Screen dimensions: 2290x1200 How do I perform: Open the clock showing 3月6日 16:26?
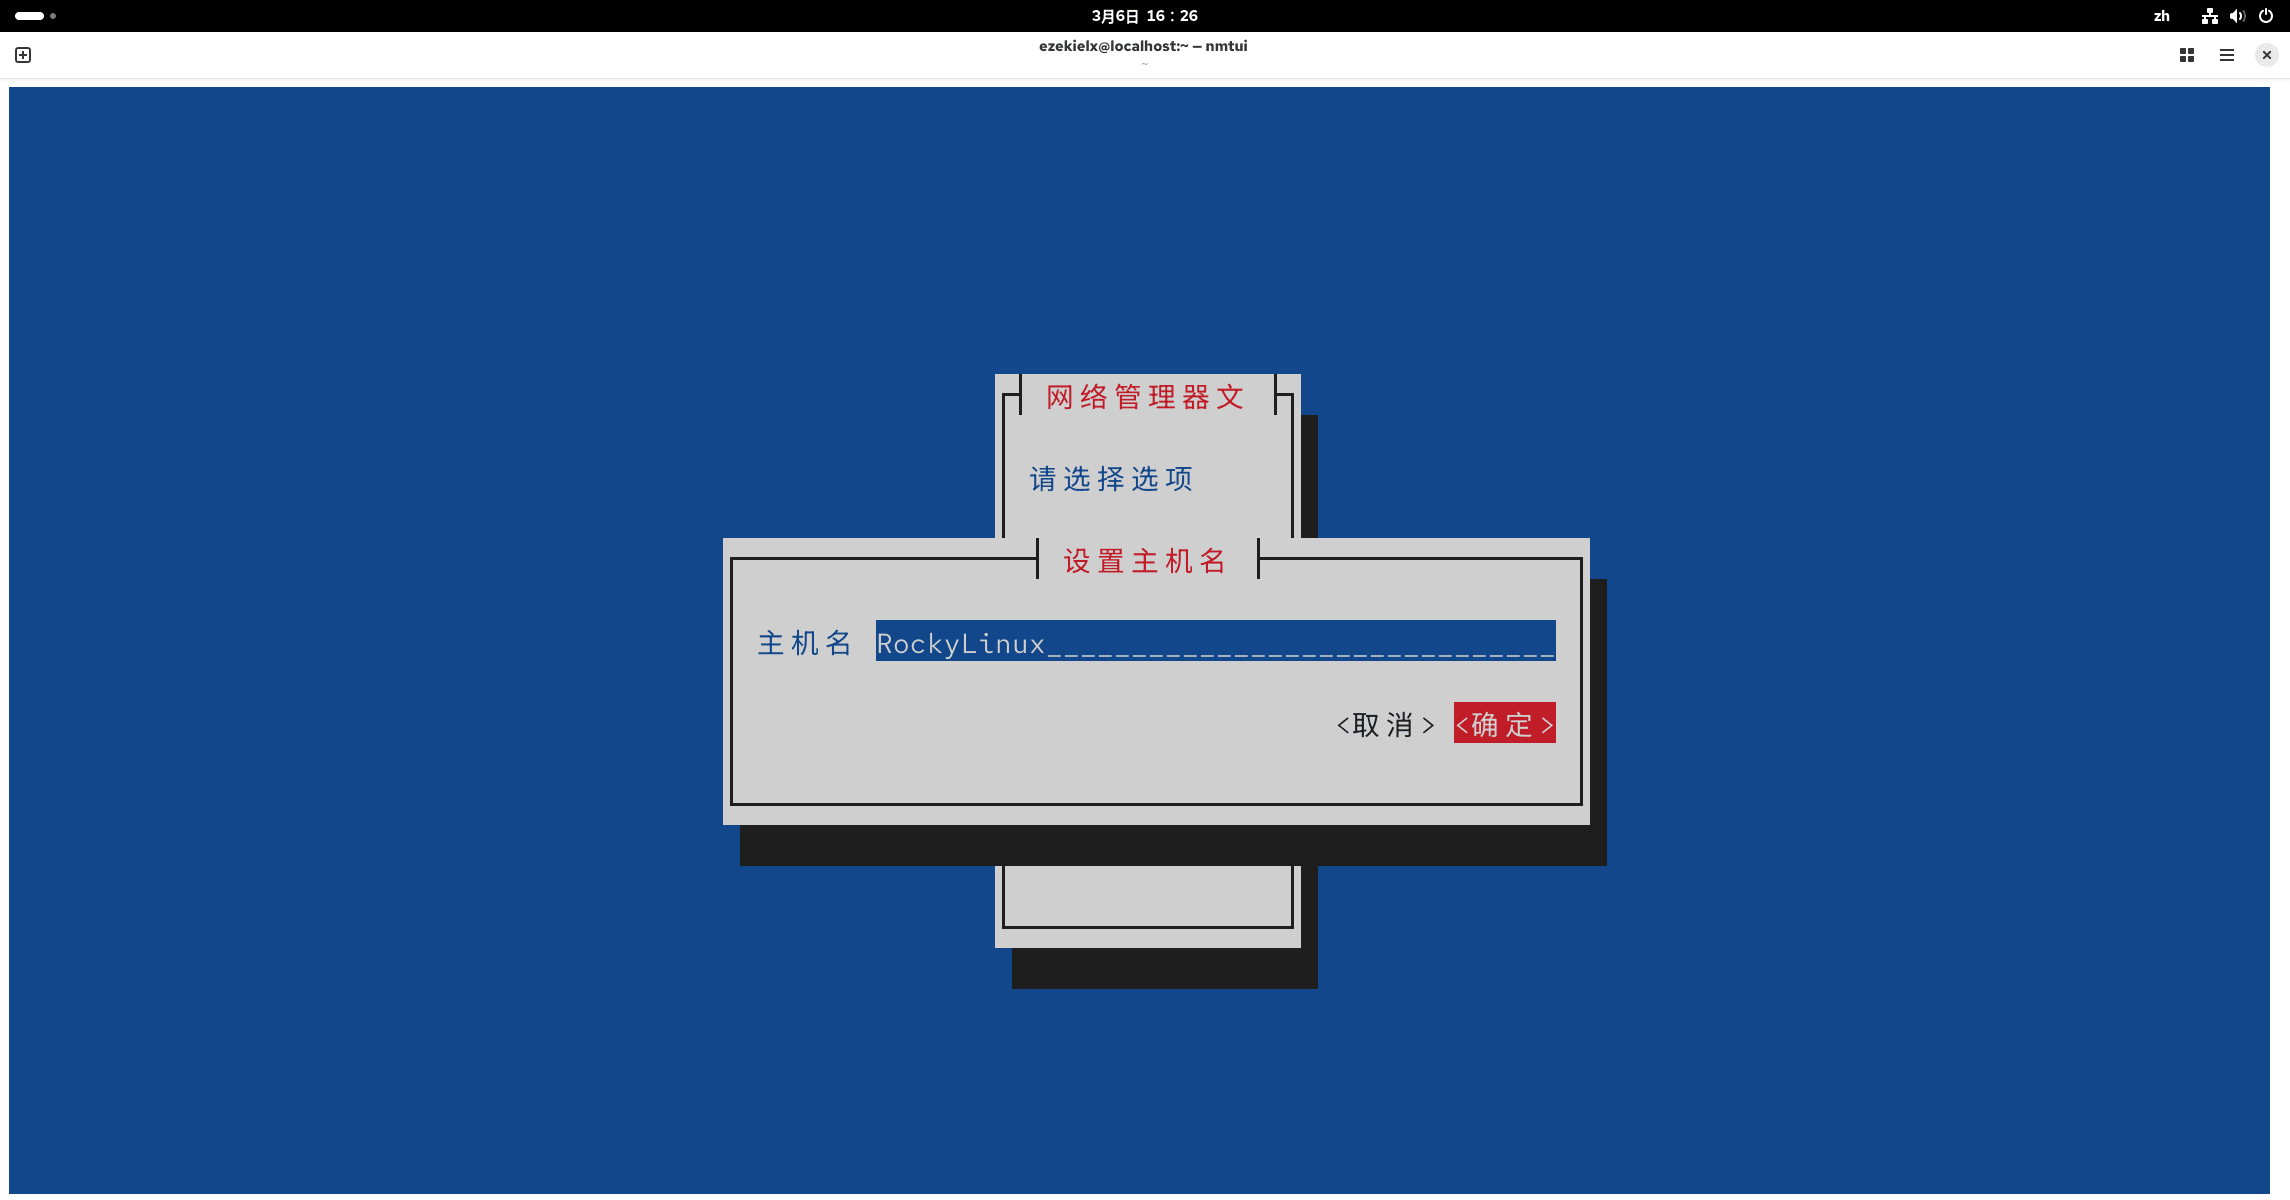point(1145,16)
